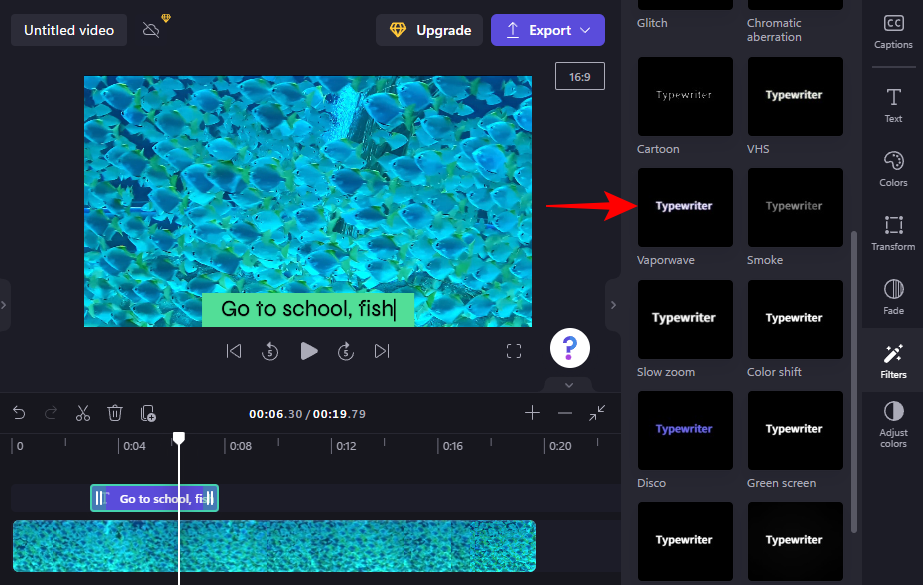Click the Upgrade button
Viewport: 923px width, 585px height.
point(429,30)
